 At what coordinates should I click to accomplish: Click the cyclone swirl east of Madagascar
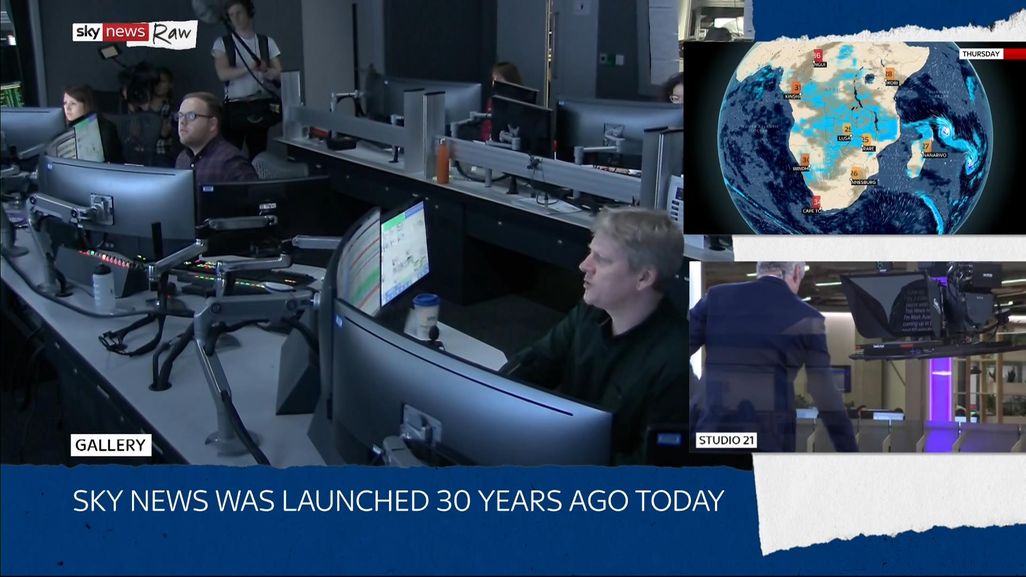pyautogui.click(x=944, y=129)
